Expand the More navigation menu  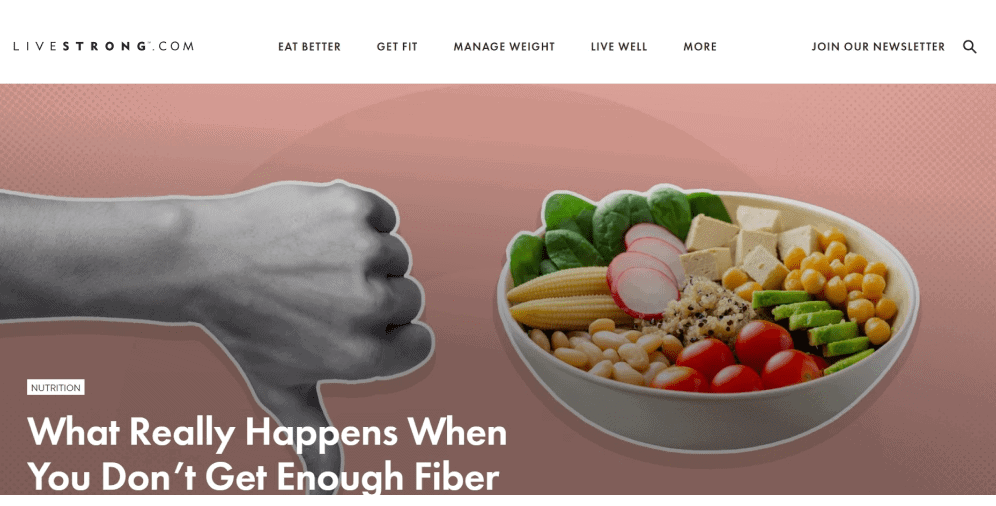pyautogui.click(x=700, y=46)
